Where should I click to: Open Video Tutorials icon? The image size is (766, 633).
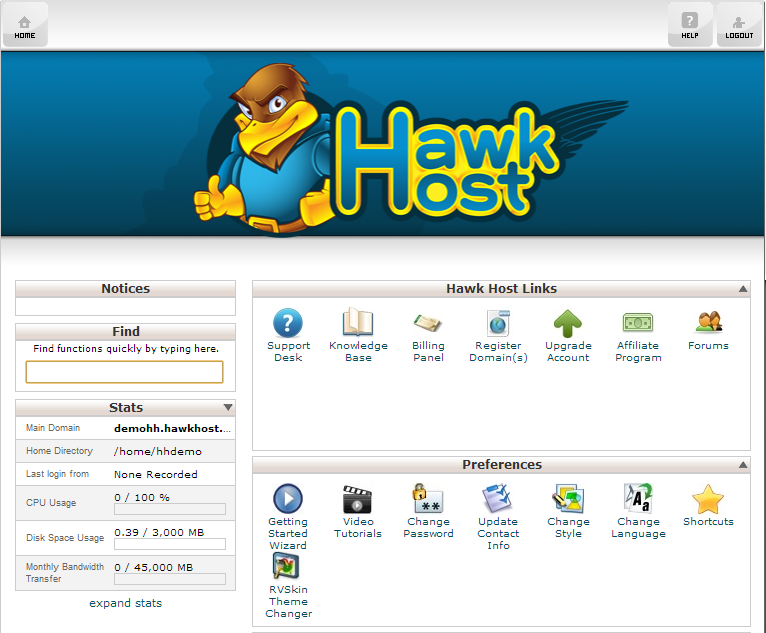coord(358,499)
